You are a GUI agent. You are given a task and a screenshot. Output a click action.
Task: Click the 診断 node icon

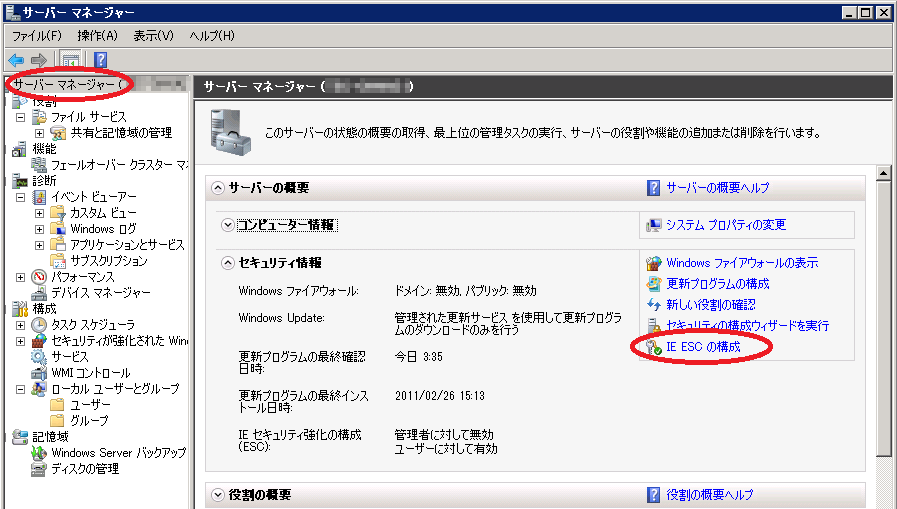coord(19,181)
